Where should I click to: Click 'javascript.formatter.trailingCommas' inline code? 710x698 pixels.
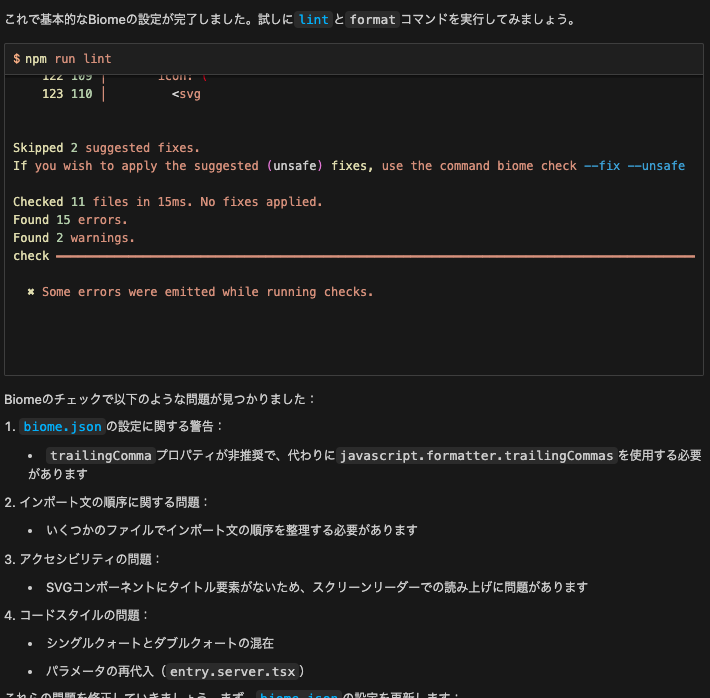476,456
